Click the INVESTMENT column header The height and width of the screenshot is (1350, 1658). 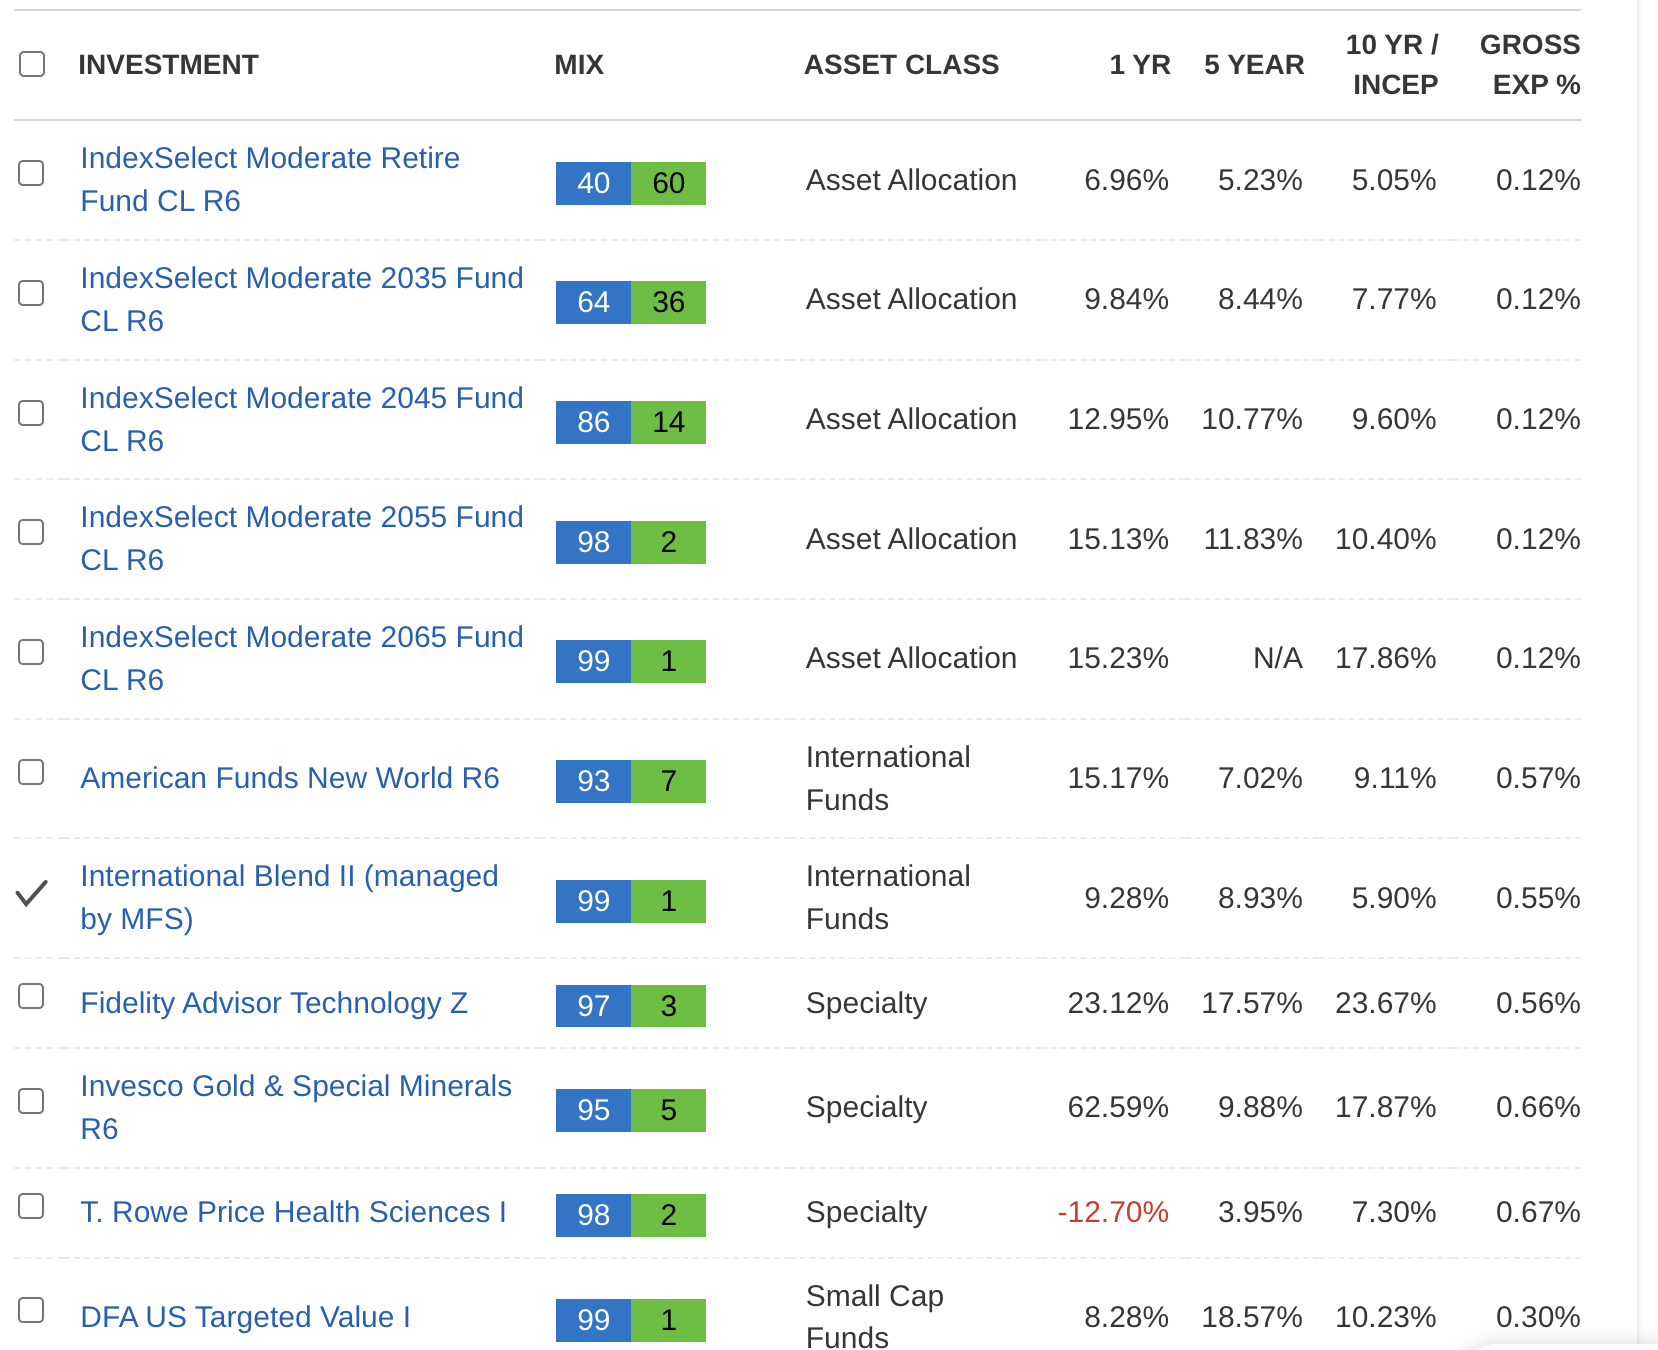(x=168, y=65)
